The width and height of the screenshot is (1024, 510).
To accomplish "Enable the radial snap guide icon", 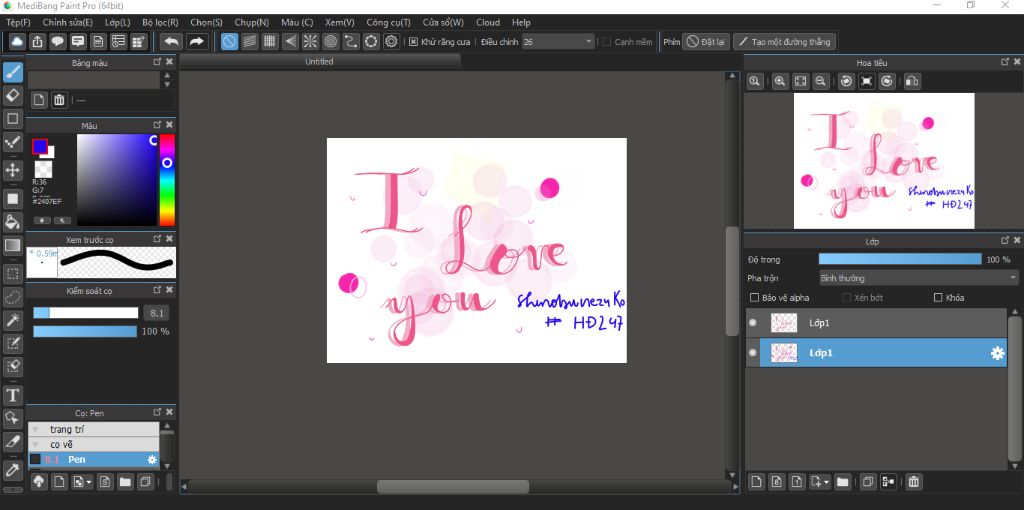I will pos(310,41).
